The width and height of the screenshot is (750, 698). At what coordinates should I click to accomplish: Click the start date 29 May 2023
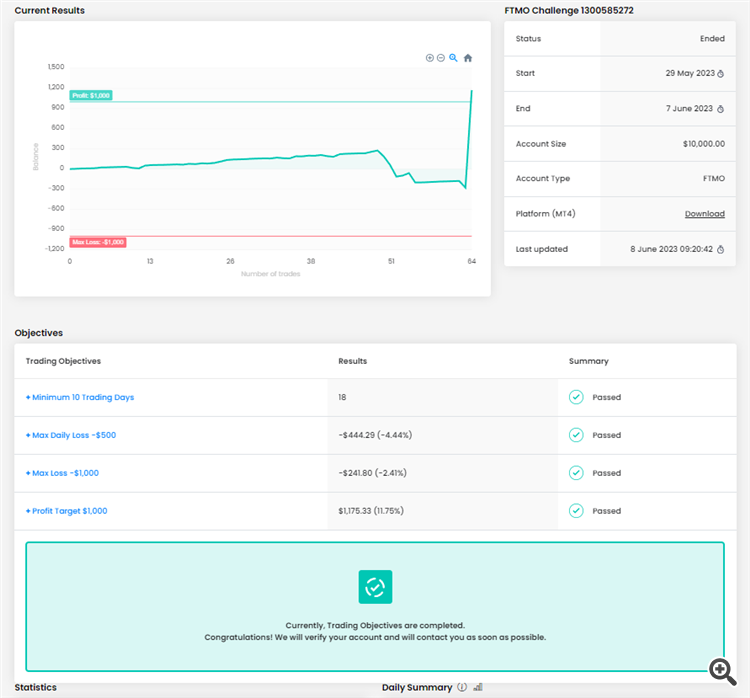[690, 73]
